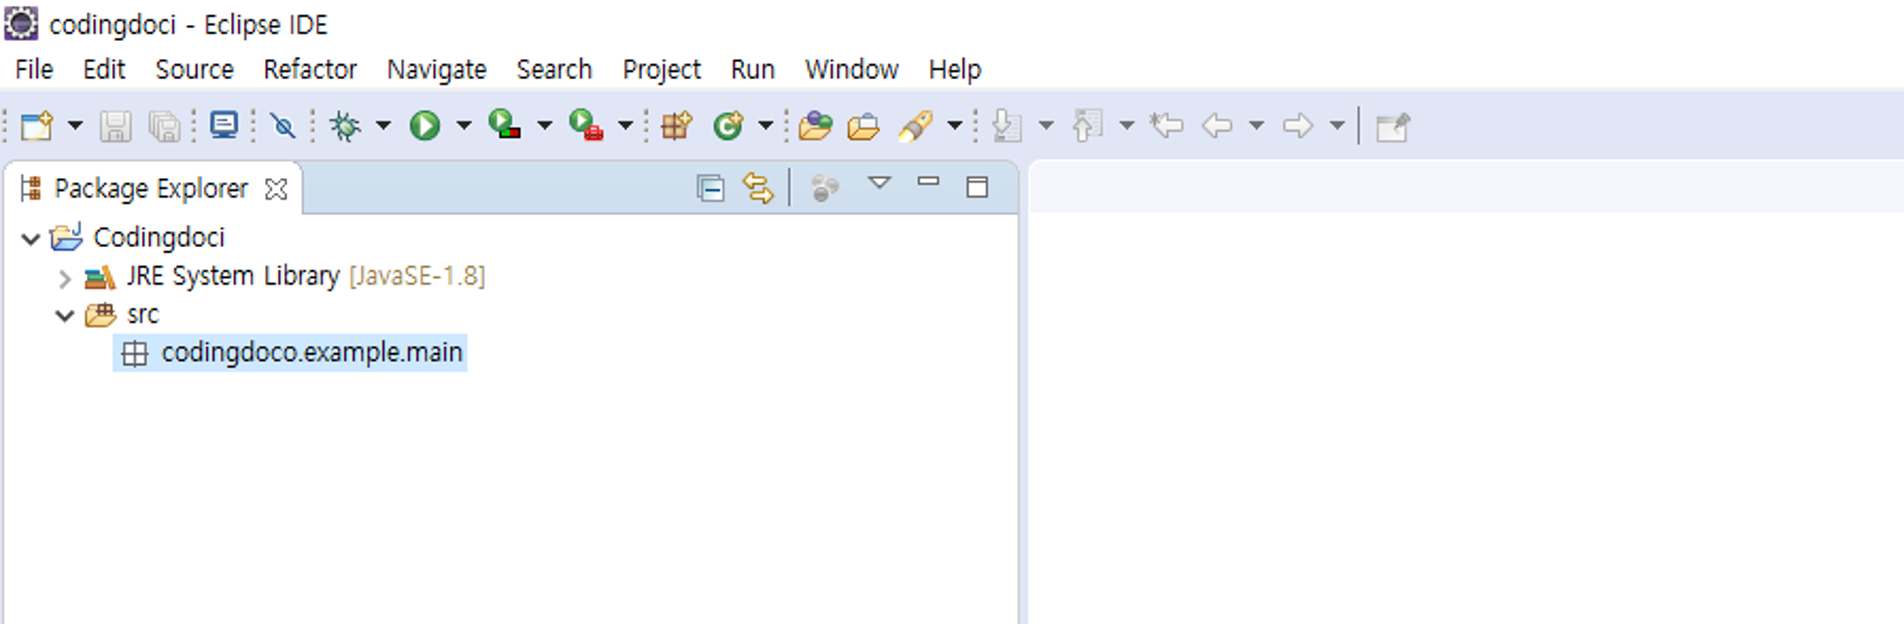Open the Run menu
Screen dimensions: 1904x624
pyautogui.click(x=753, y=69)
